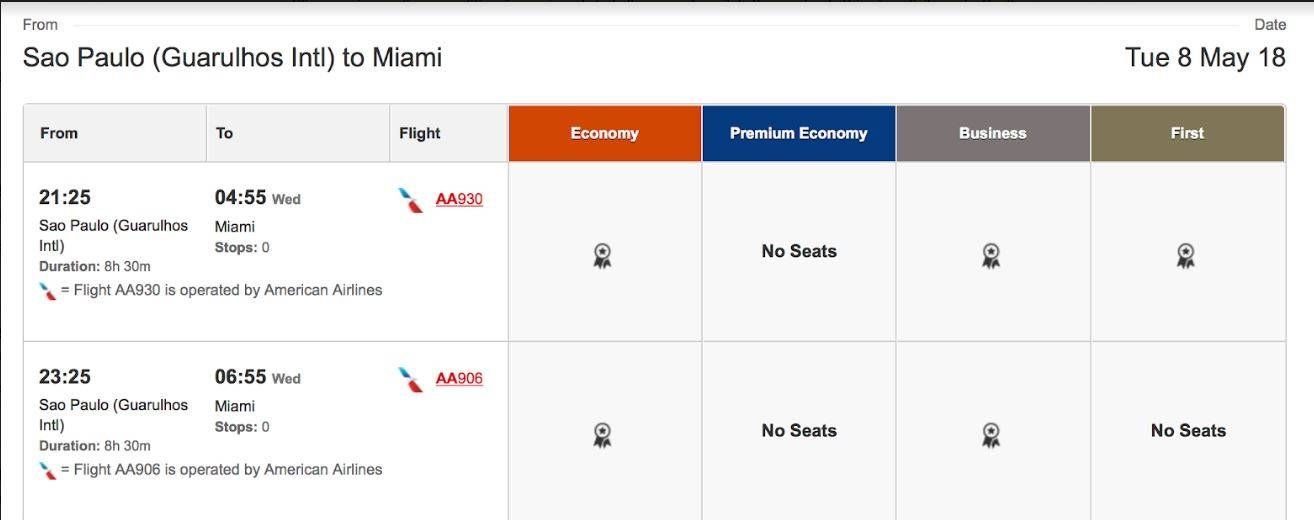Viewport: 1314px width, 520px height.
Task: Click American Airlines logo beside AA930 link
Action: coord(411,200)
